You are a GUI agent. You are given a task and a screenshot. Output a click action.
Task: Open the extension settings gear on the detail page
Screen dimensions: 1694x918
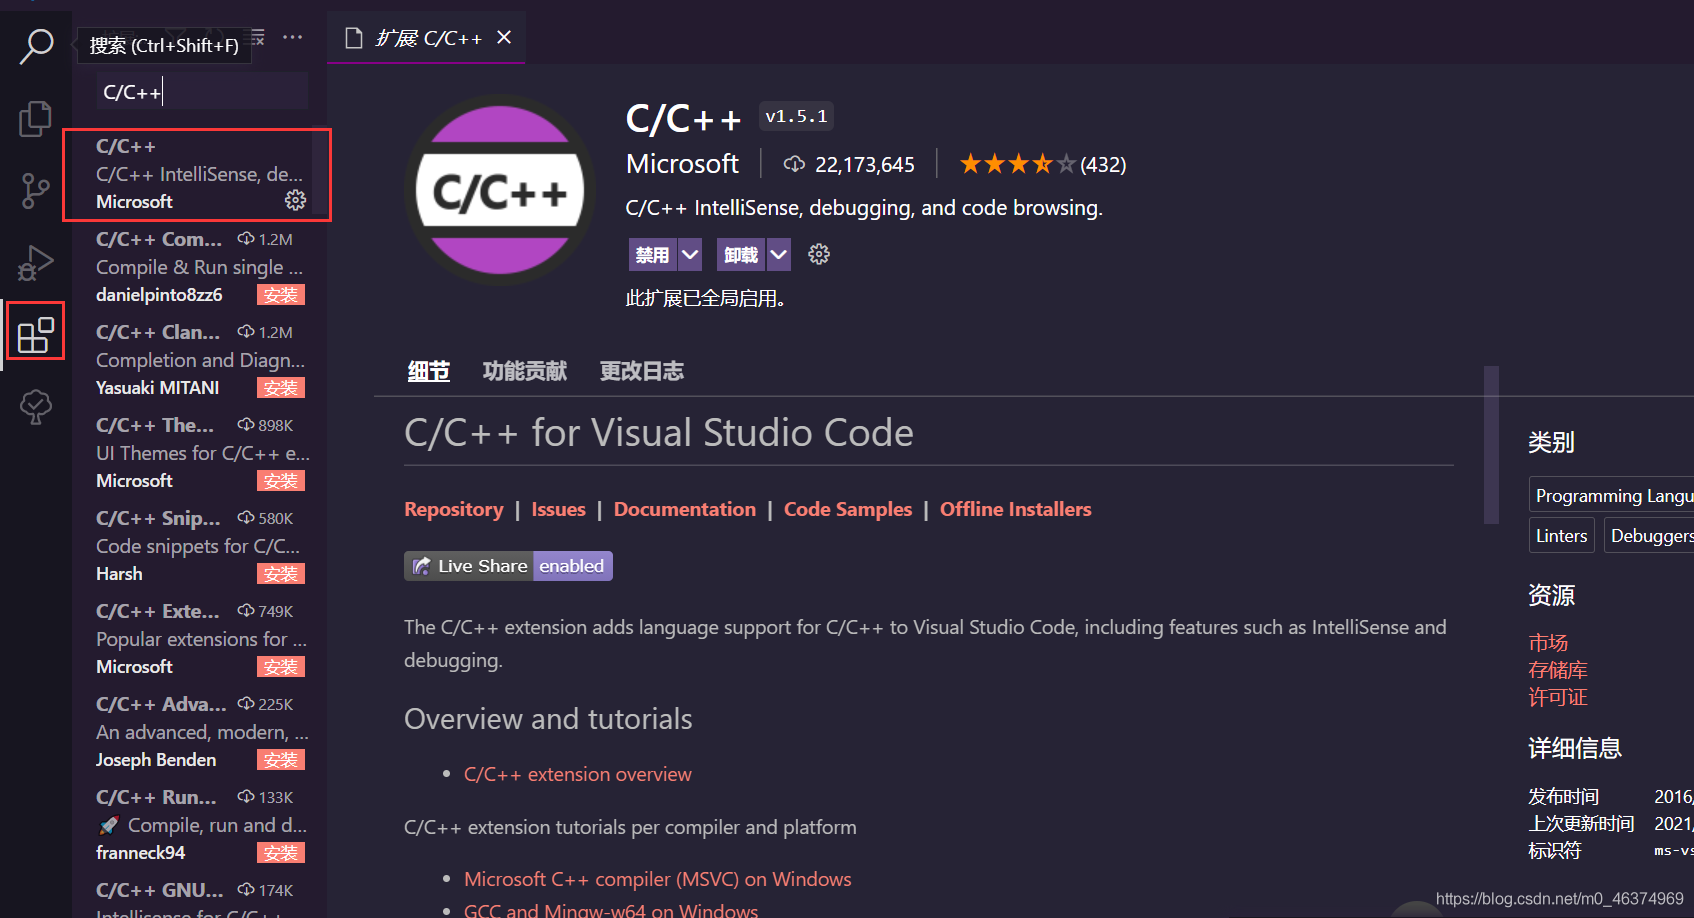tap(818, 254)
